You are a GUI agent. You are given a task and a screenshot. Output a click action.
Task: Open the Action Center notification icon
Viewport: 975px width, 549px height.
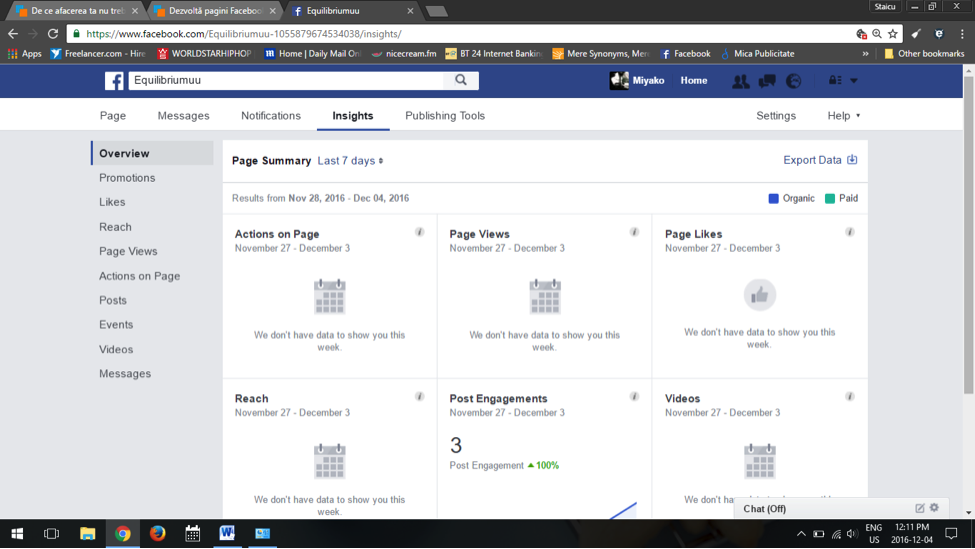point(951,533)
